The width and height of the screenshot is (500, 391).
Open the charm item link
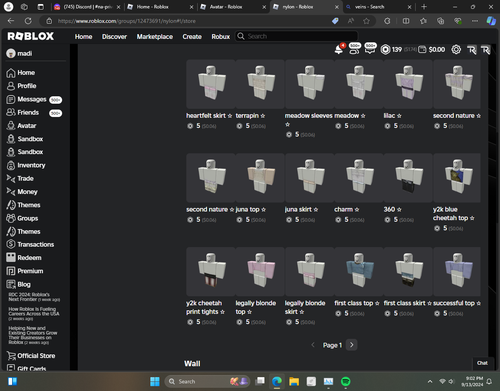(347, 210)
